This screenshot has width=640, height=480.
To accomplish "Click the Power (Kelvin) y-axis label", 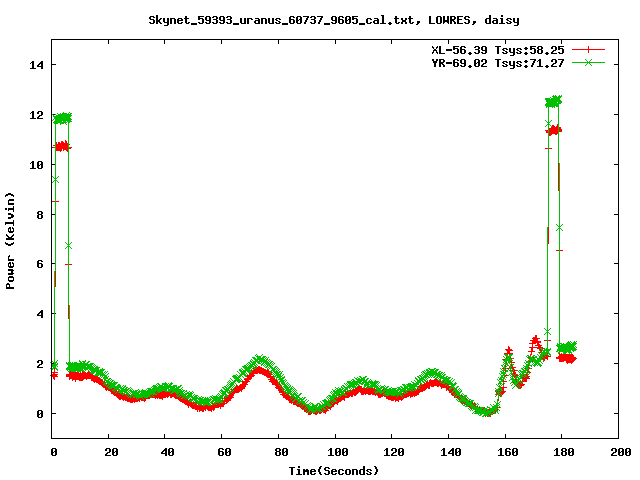I will click(x=10, y=241).
